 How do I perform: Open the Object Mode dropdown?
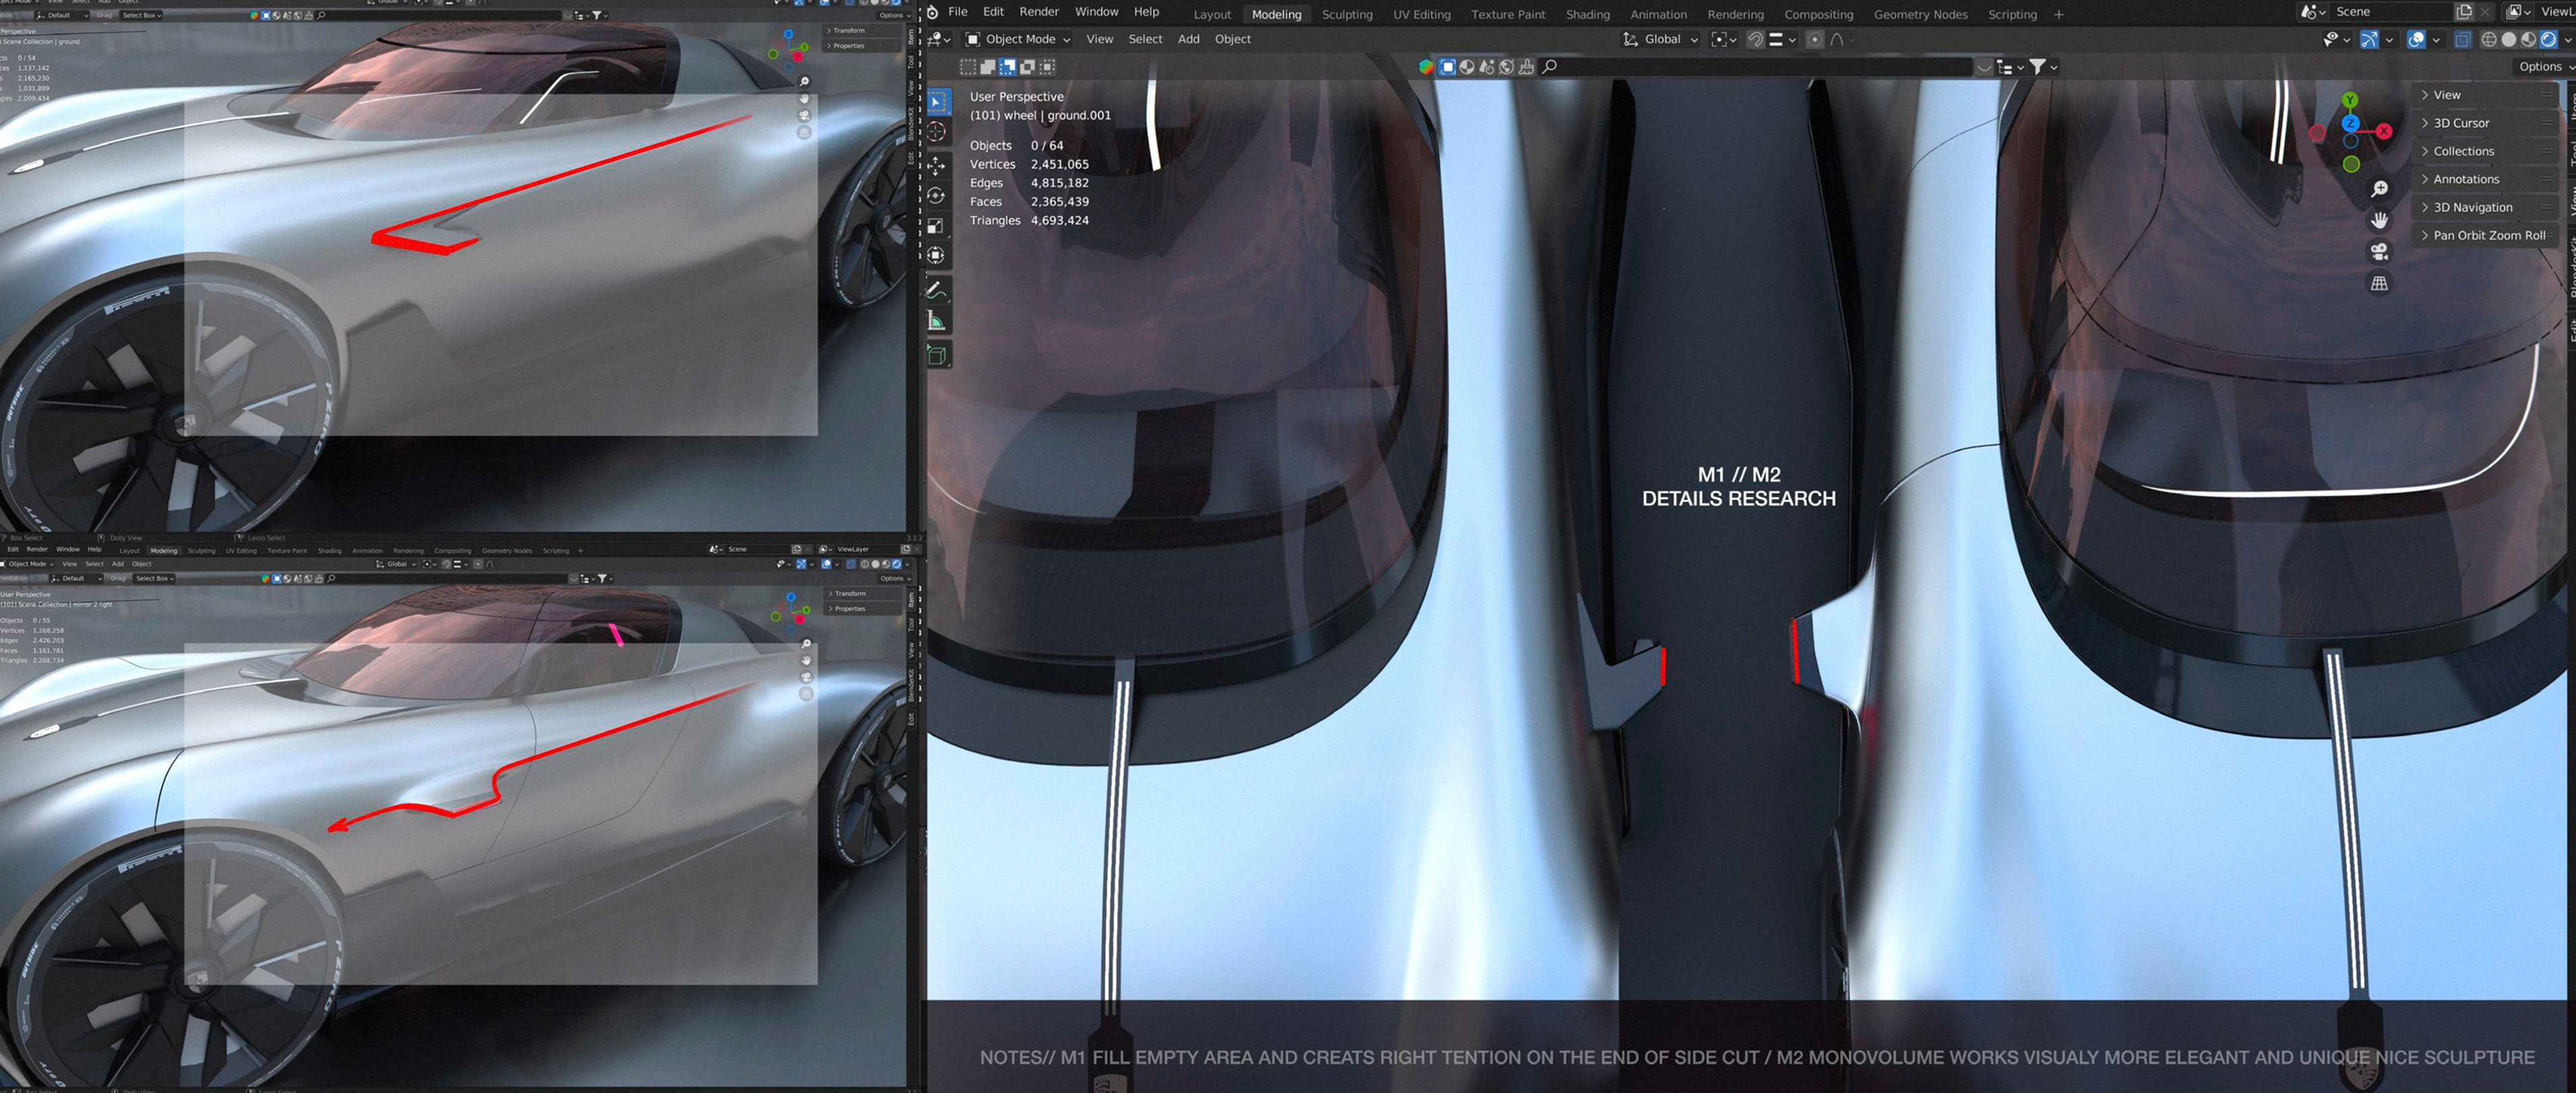[x=1018, y=39]
